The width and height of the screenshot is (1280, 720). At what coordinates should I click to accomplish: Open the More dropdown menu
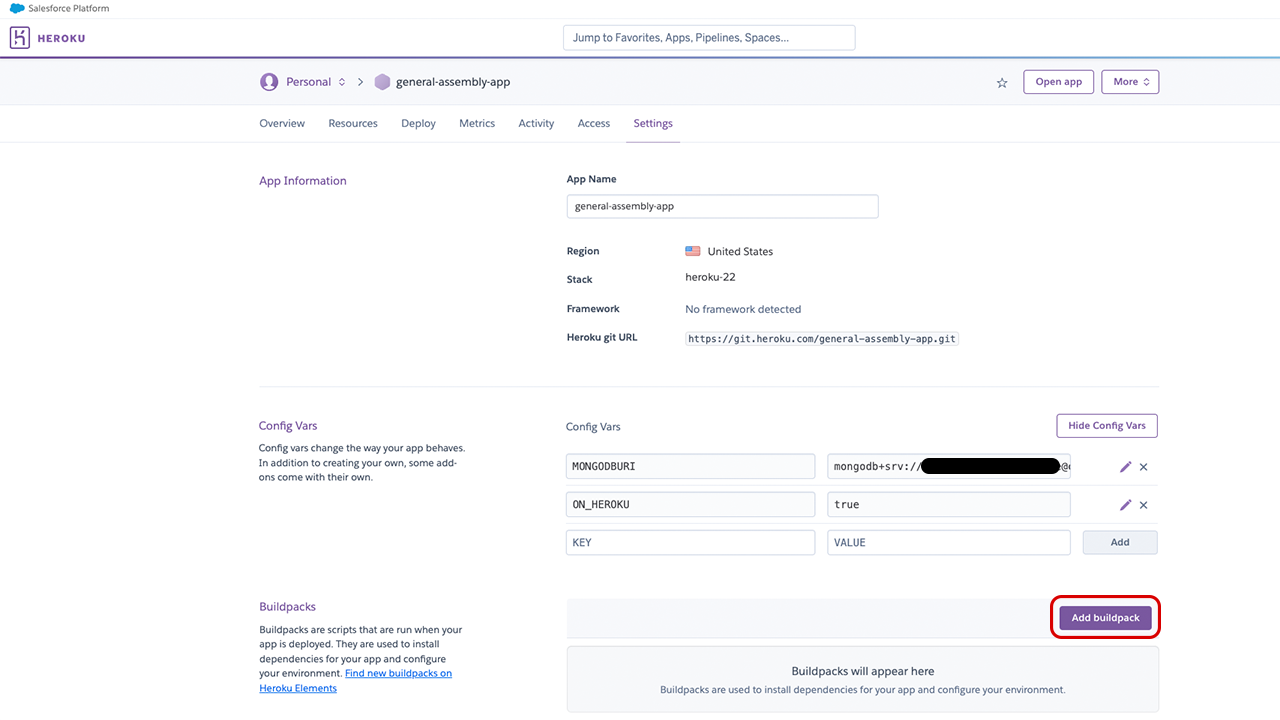[1130, 82]
